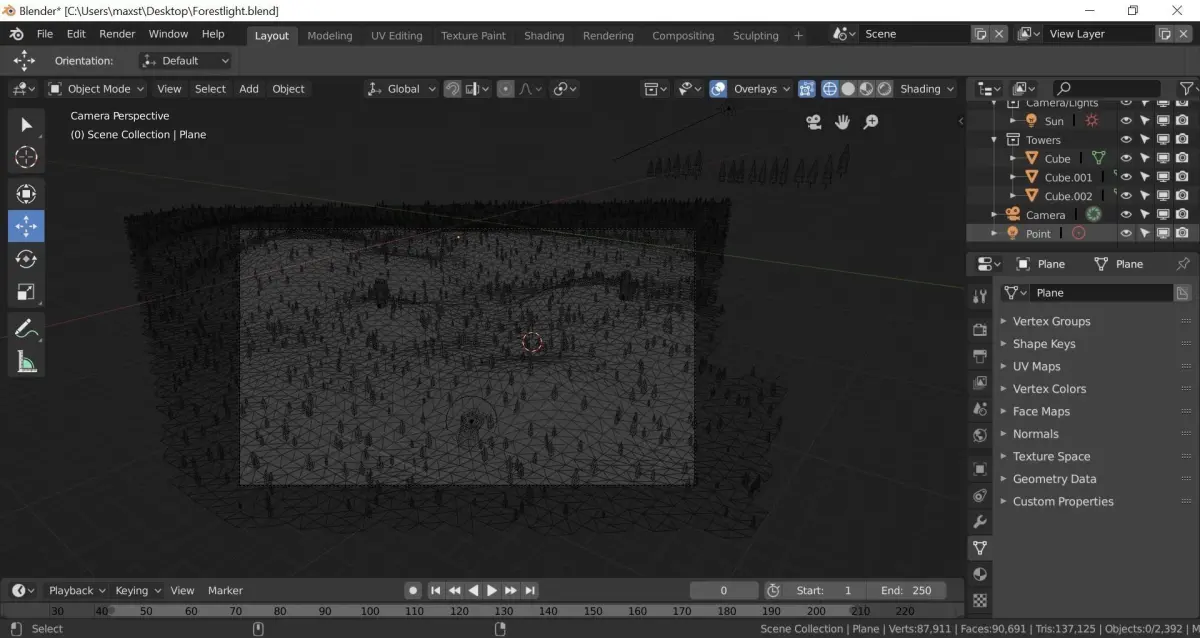The image size is (1200, 638).
Task: Click the Blender logo menu icon
Action: 17,34
